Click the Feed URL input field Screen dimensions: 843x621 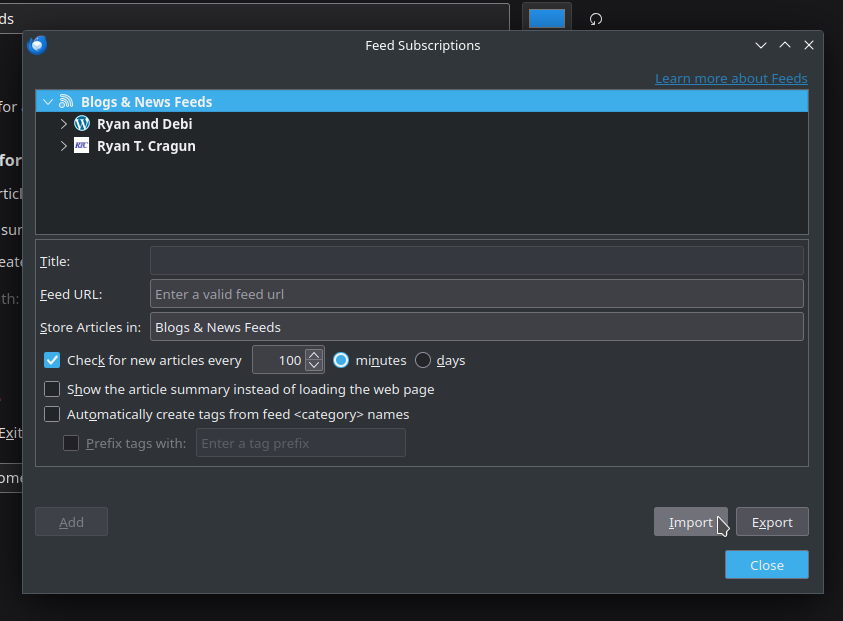[x=476, y=294]
